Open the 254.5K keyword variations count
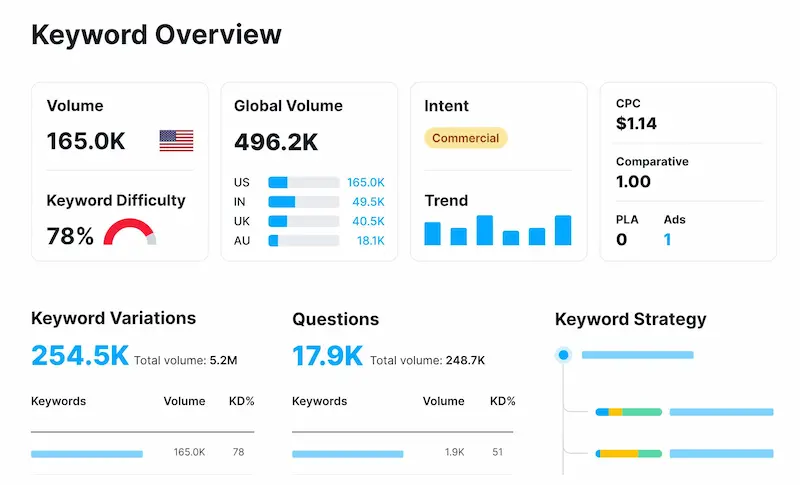The image size is (800, 485). pos(80,355)
